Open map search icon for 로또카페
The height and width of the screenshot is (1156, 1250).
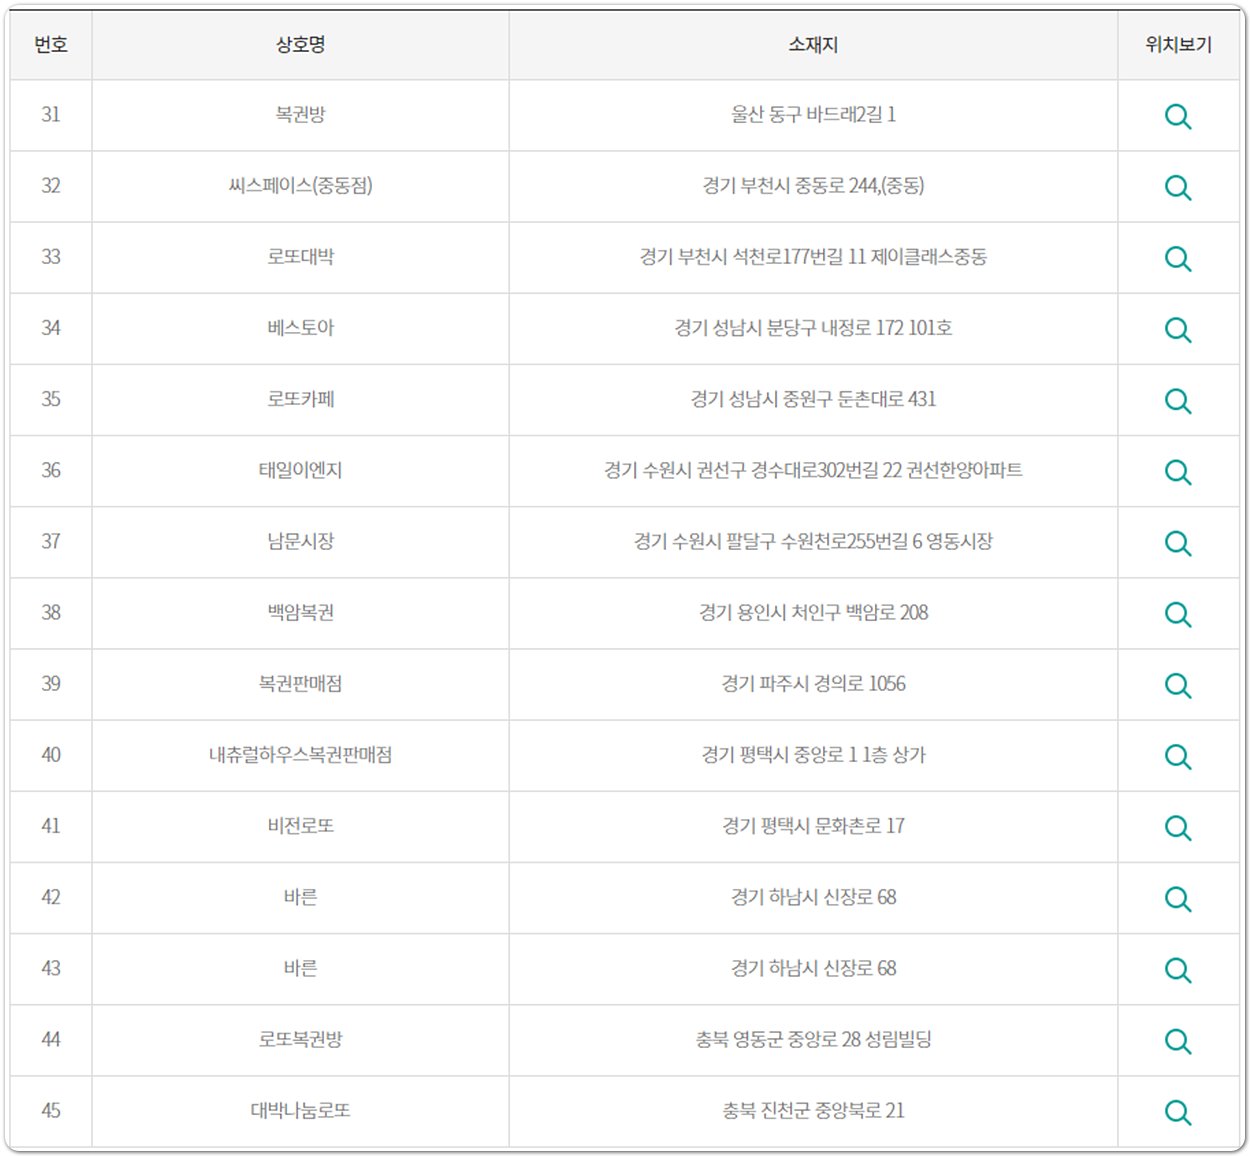(1178, 400)
